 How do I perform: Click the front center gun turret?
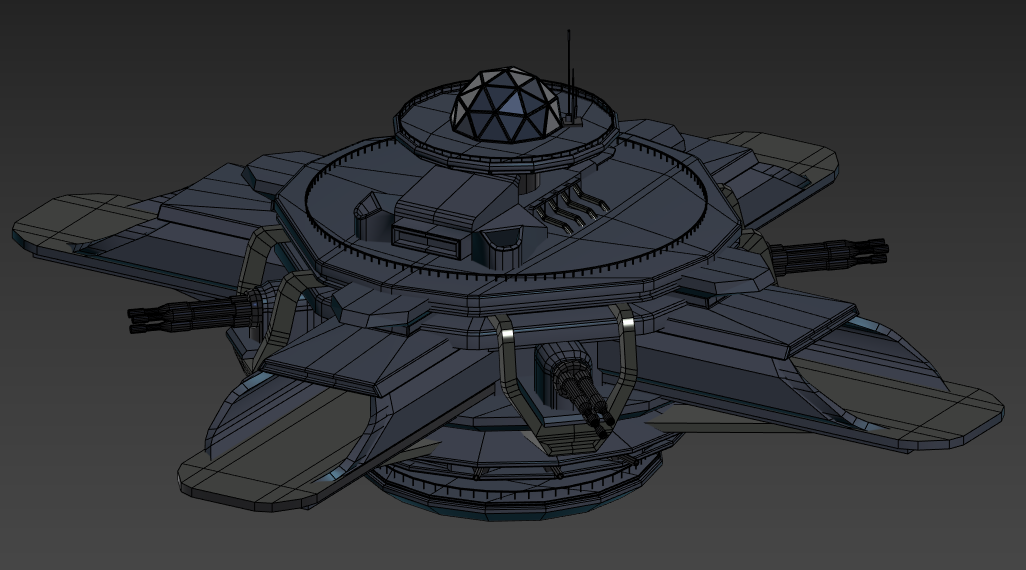[x=576, y=389]
